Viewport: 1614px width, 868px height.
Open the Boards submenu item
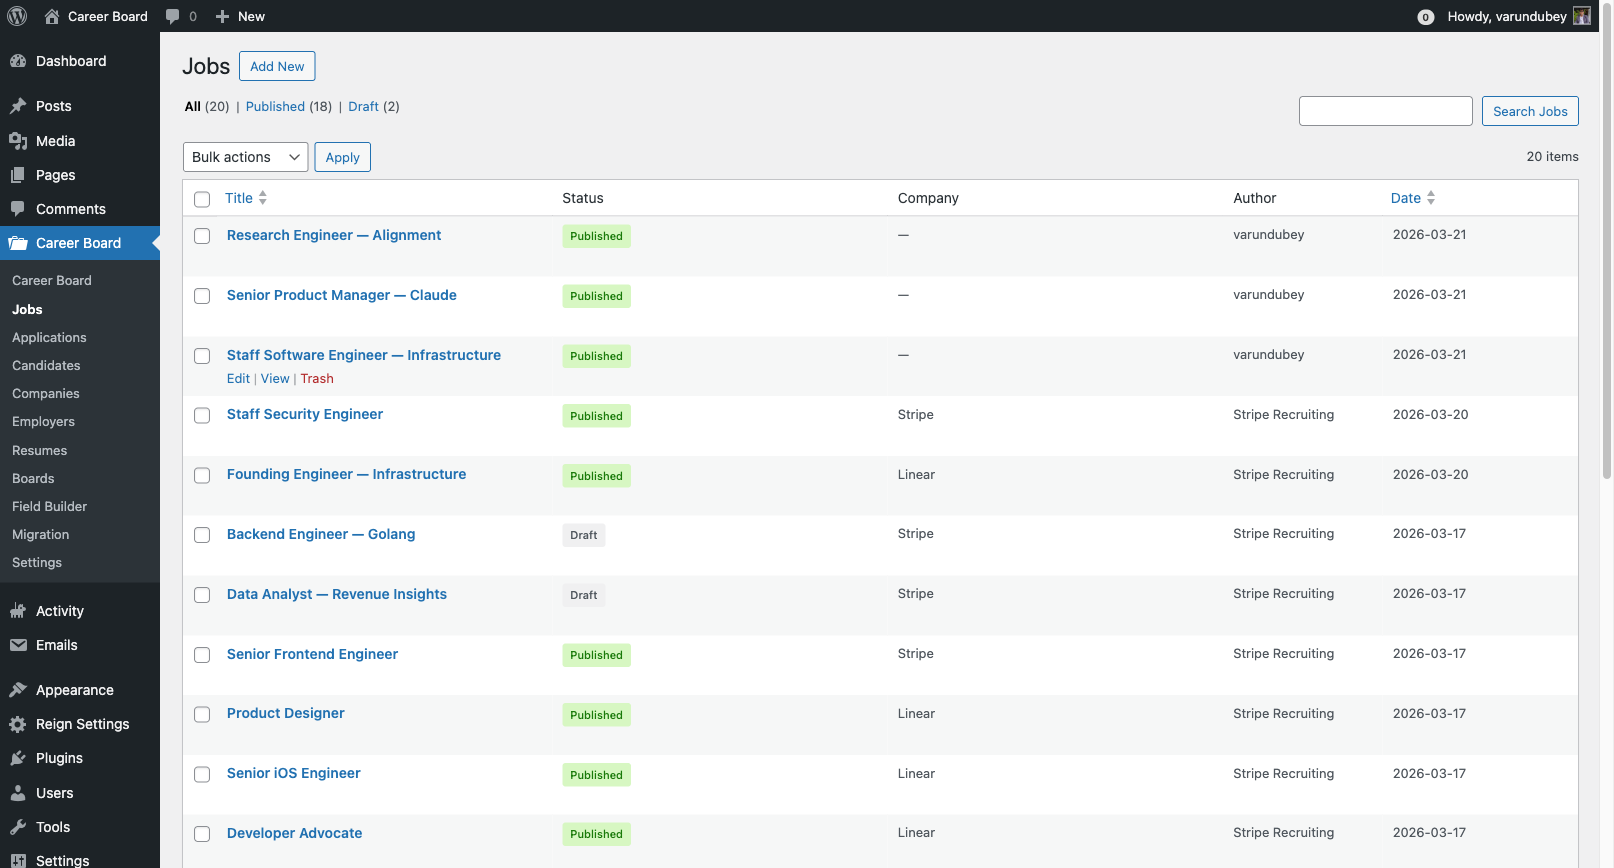click(33, 479)
